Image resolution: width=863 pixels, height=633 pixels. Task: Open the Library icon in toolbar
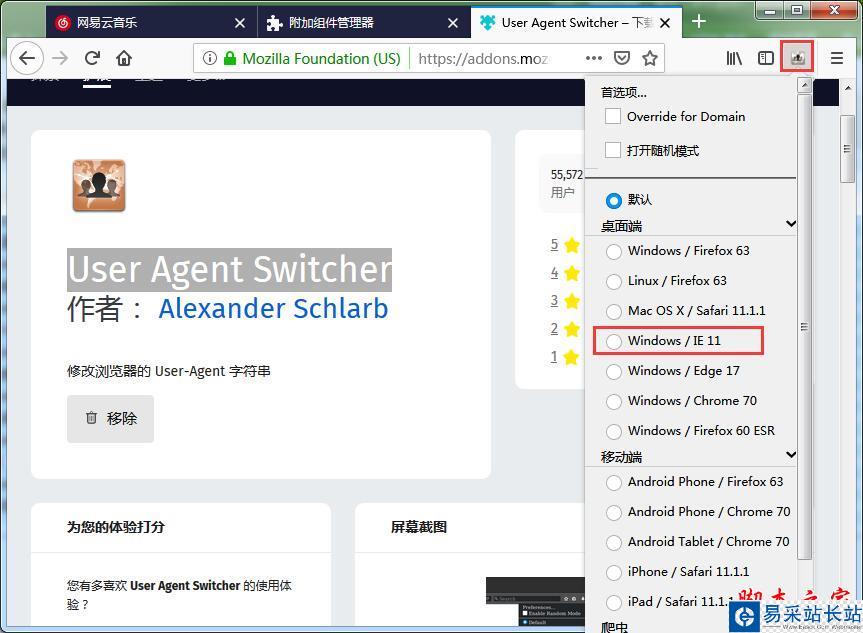(x=734, y=58)
